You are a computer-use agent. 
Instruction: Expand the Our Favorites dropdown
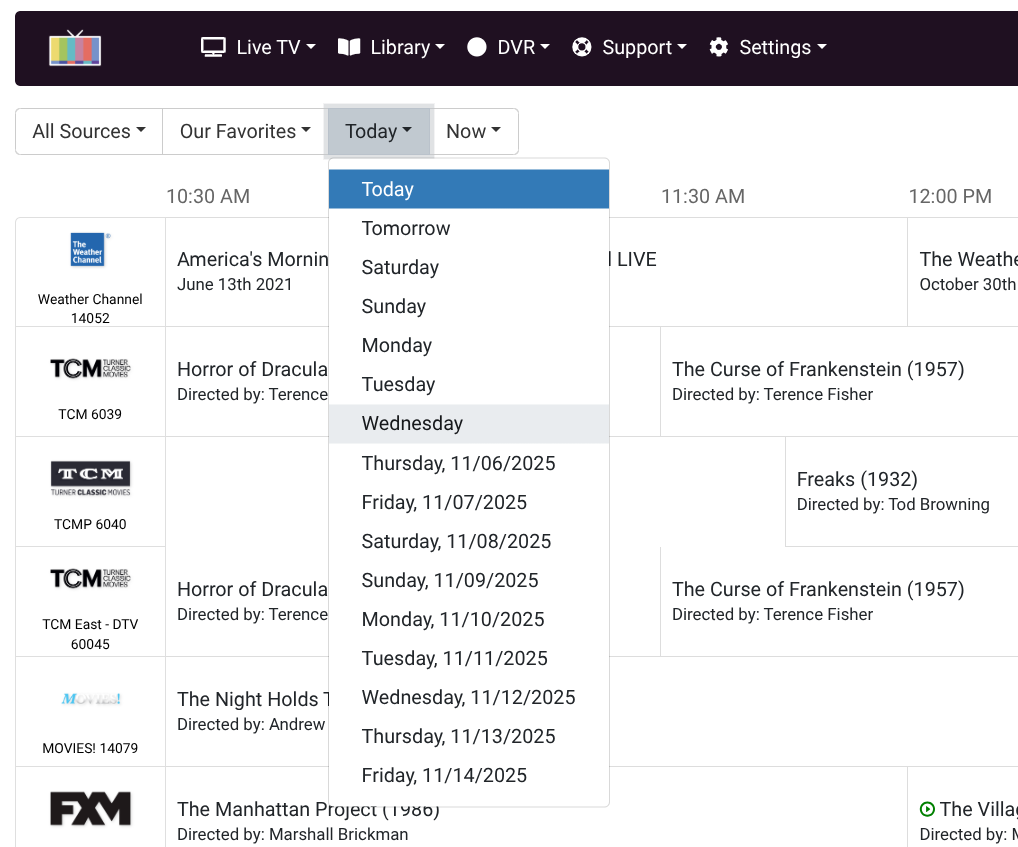tap(245, 131)
